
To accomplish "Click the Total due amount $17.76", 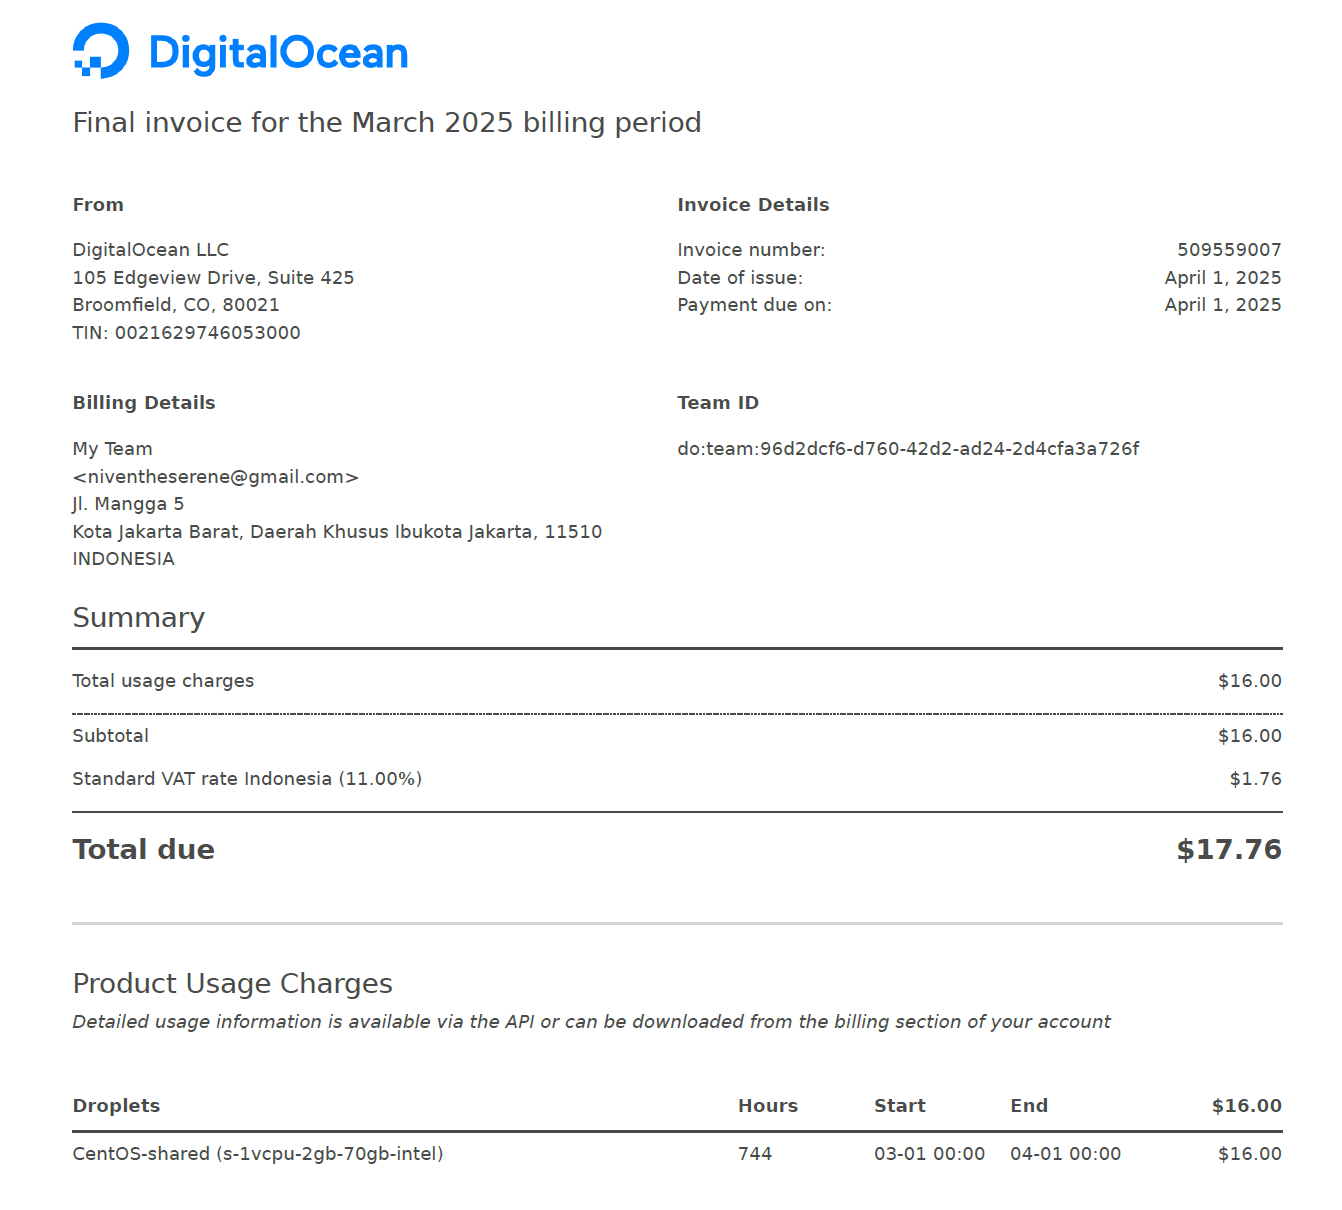I will tap(1229, 849).
